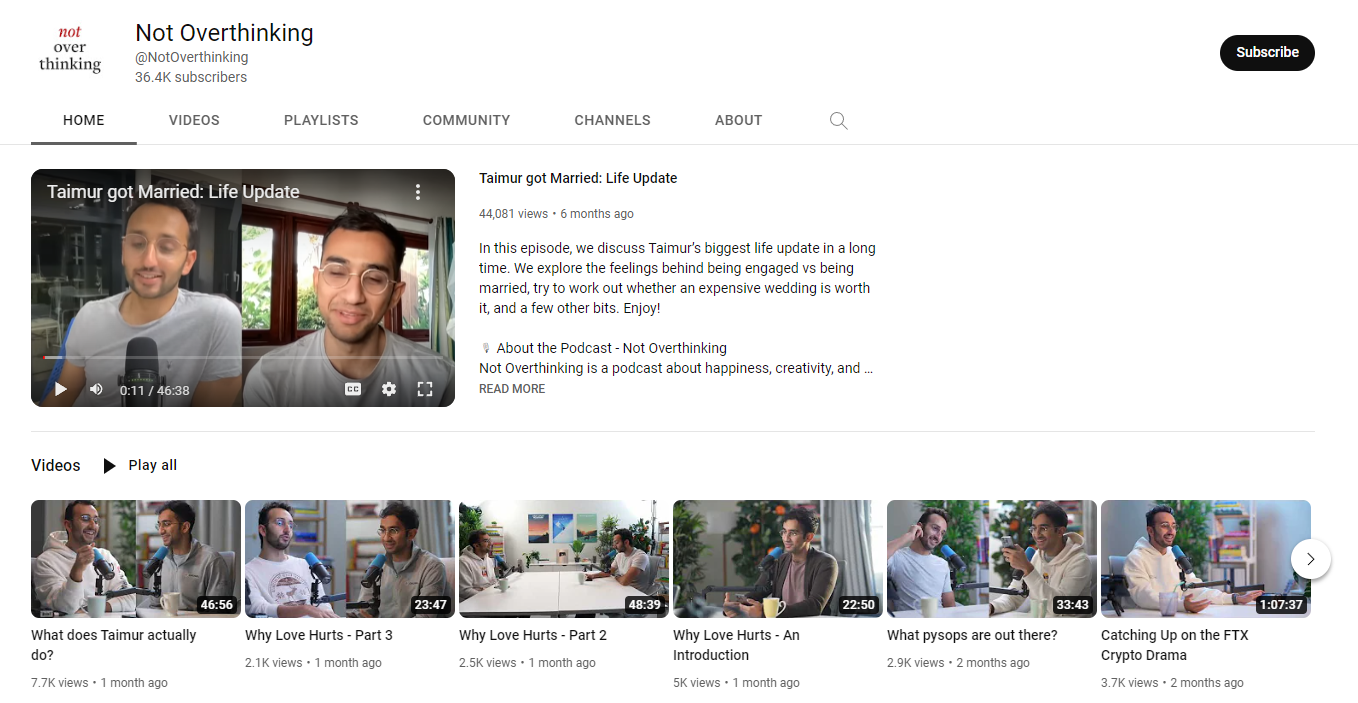Click the 'About the Podcast - Not Overthinking' line
This screenshot has height=703, width=1358.
603,348
